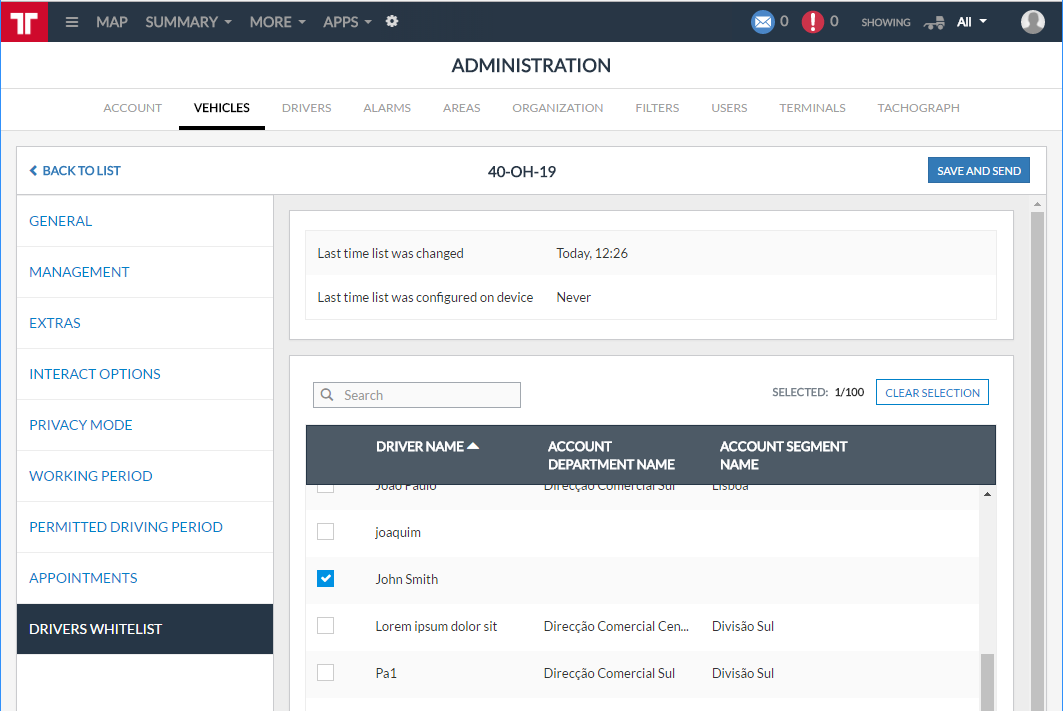Click the vehicle icon next to Showing
Viewport: 1063px width, 711px height.
[x=934, y=22]
